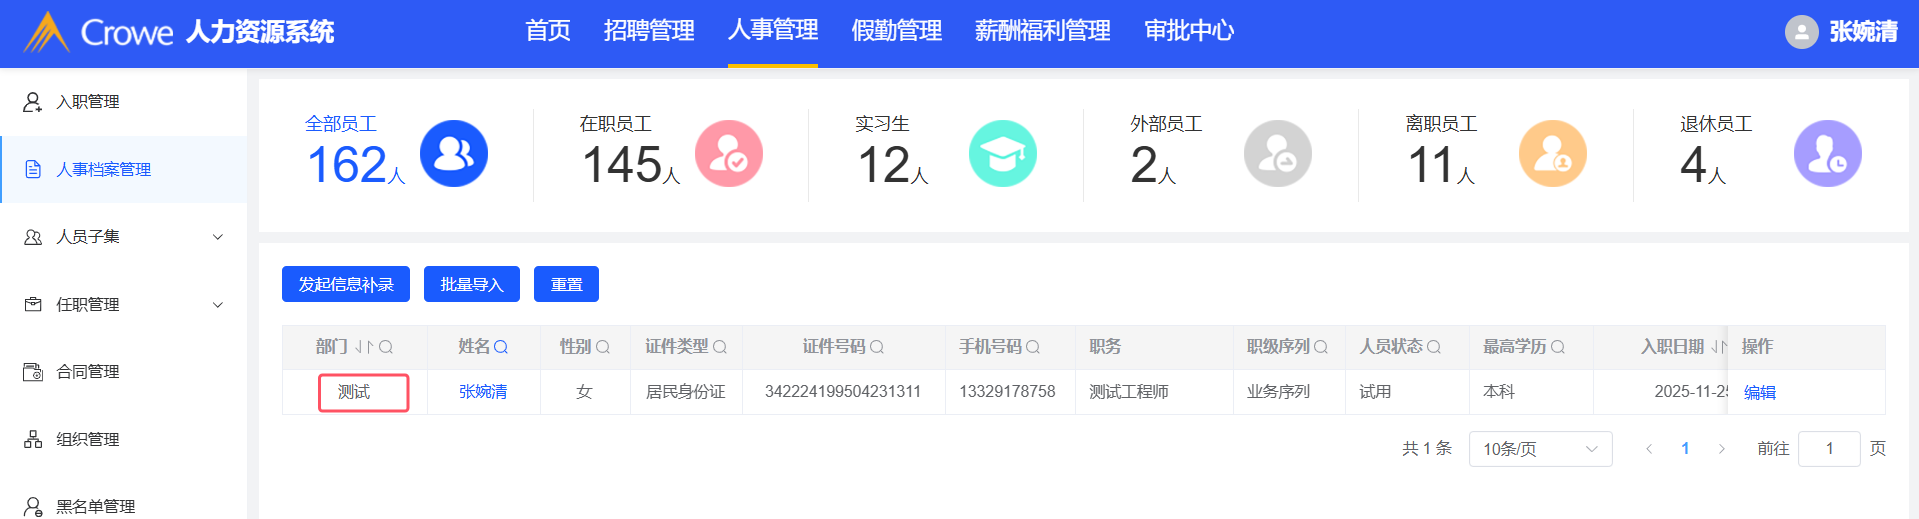Open search for 最高学历 column
The image size is (1919, 519).
pyautogui.click(x=1558, y=347)
